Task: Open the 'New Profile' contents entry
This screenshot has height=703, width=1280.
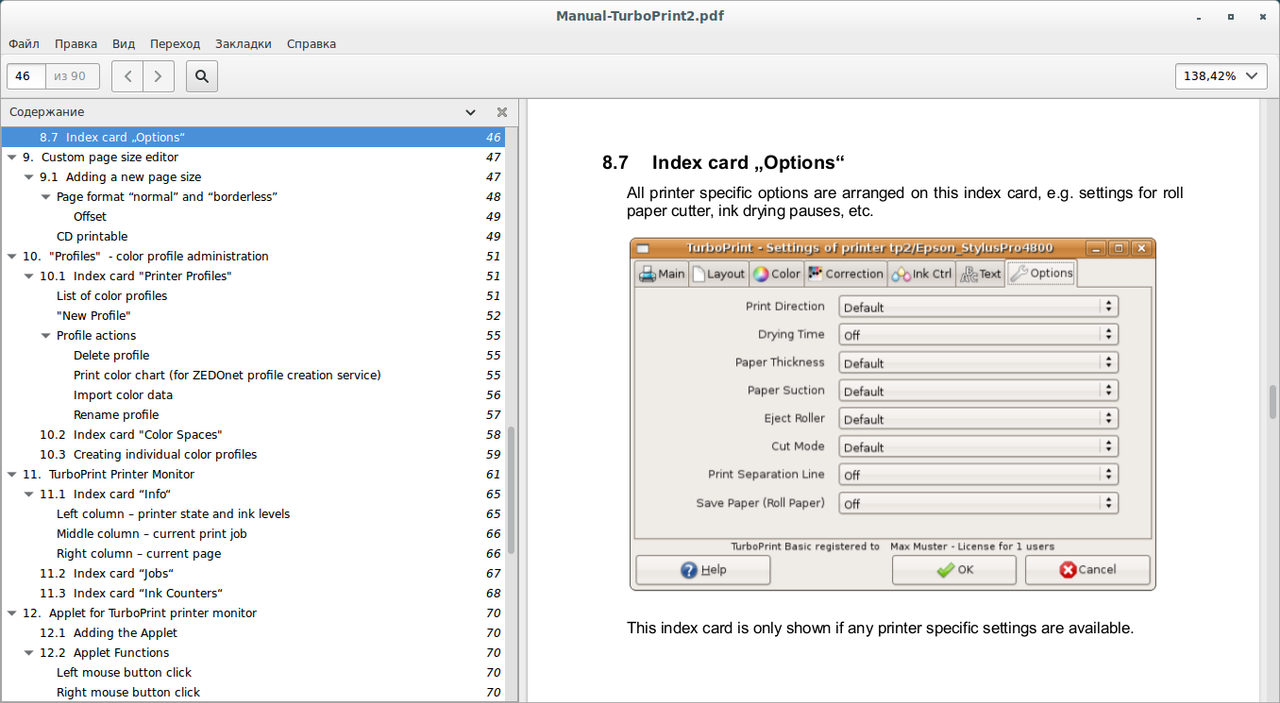Action: (x=94, y=316)
